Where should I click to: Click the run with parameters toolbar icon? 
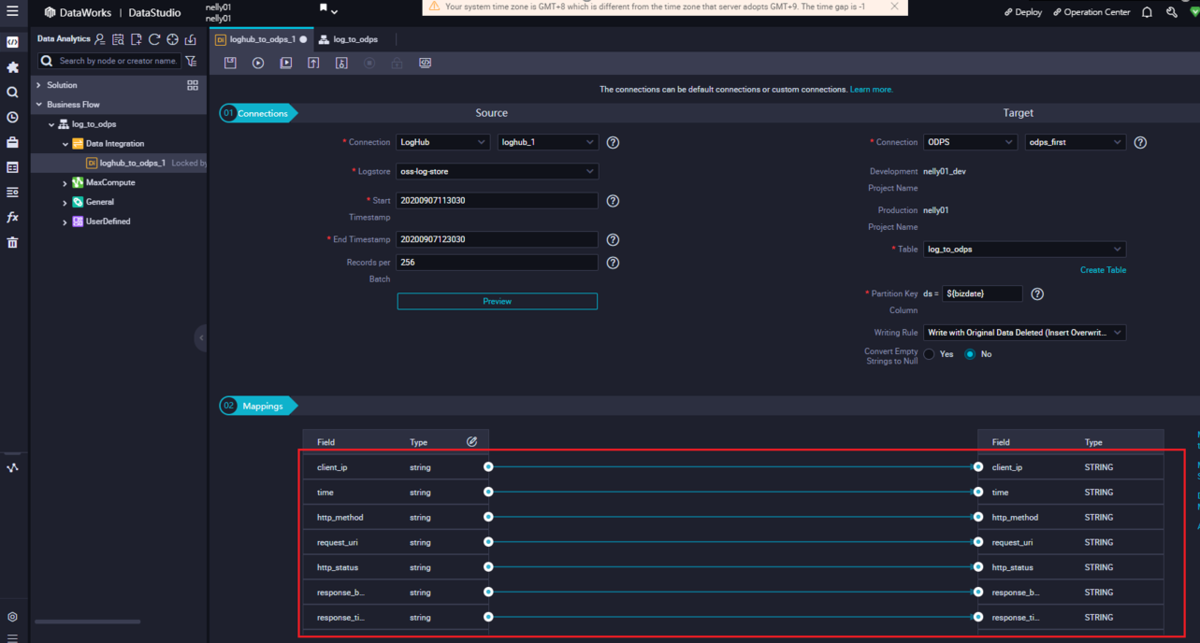click(286, 63)
